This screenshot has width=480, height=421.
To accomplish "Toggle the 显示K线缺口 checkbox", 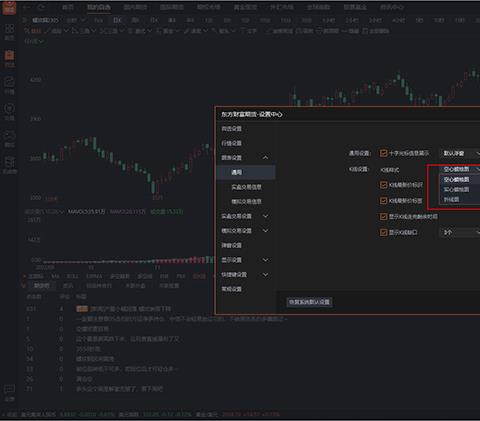I will [x=383, y=232].
